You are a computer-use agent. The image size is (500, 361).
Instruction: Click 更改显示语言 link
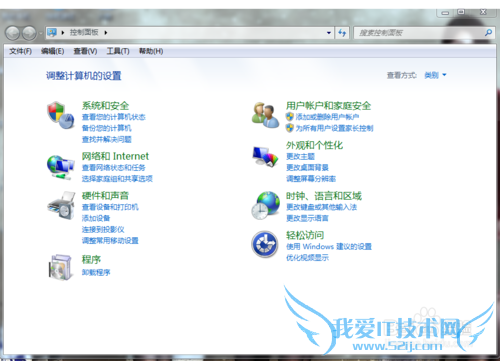point(307,218)
